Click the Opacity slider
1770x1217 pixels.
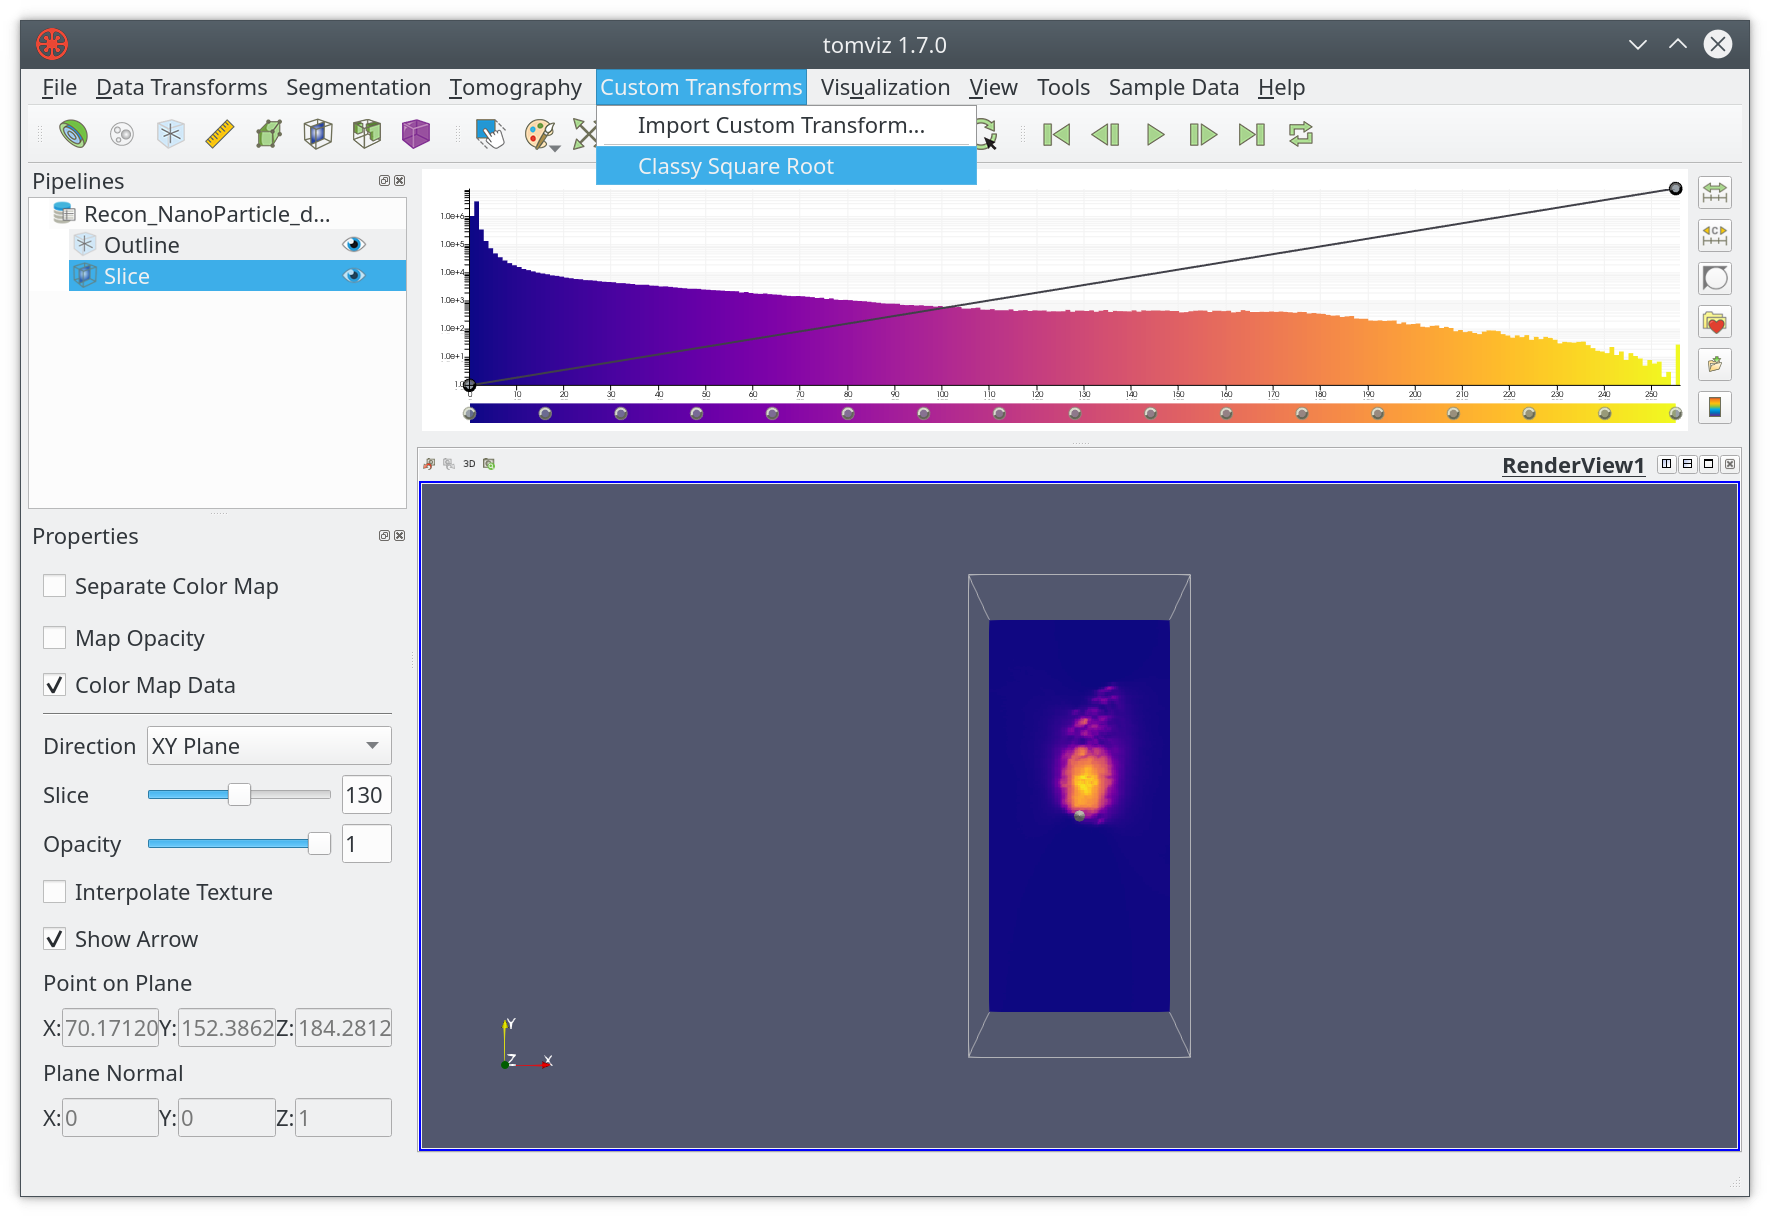239,844
